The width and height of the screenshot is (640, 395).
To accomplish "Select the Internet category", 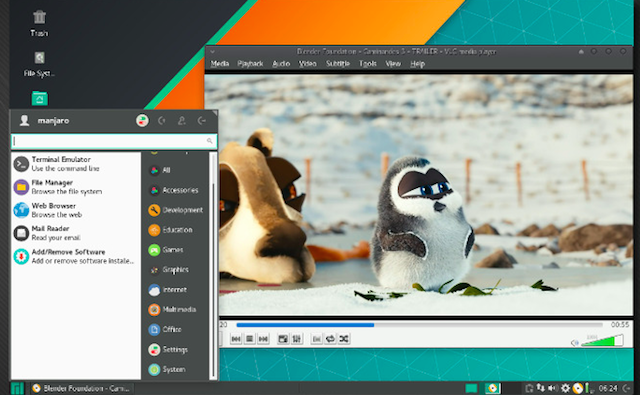I will (x=176, y=290).
